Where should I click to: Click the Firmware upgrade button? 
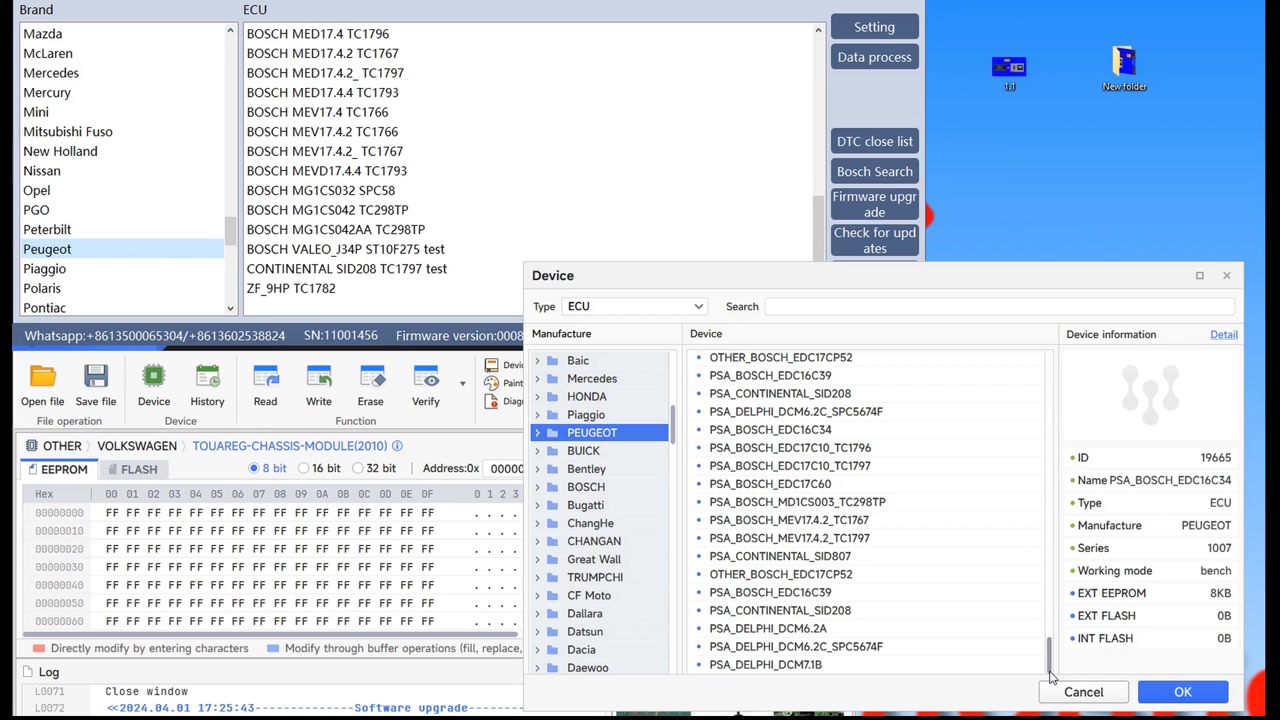pos(874,204)
